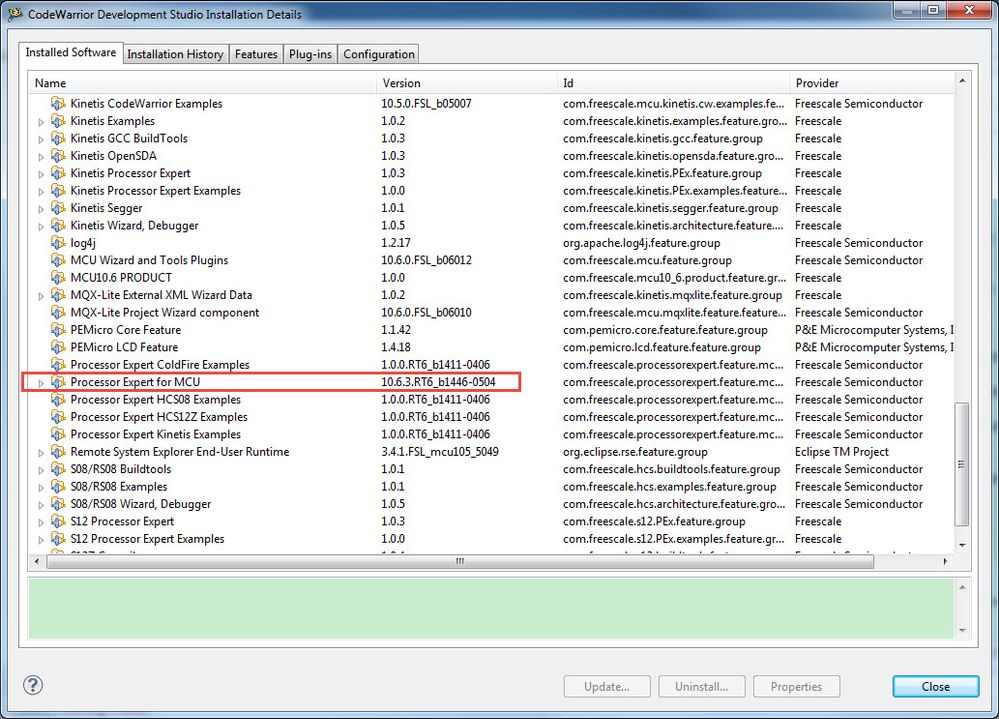Select the id com.pemicro.core.feature.feature.group
Image resolution: width=999 pixels, height=719 pixels.
tap(665, 330)
